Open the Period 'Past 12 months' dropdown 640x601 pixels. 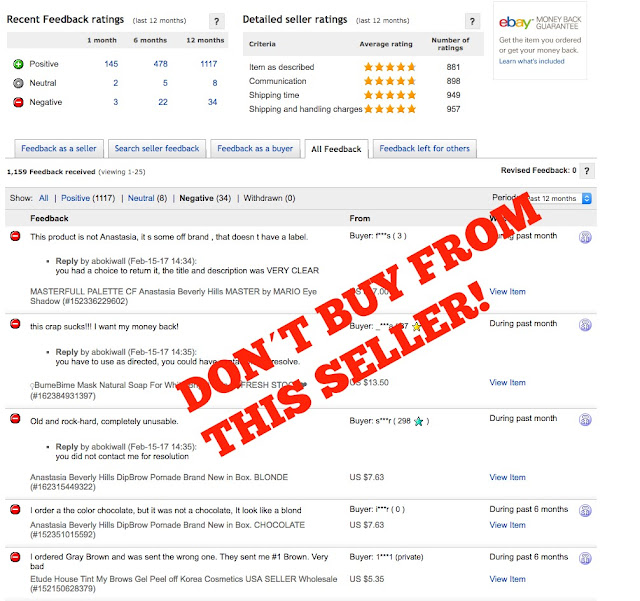point(558,198)
